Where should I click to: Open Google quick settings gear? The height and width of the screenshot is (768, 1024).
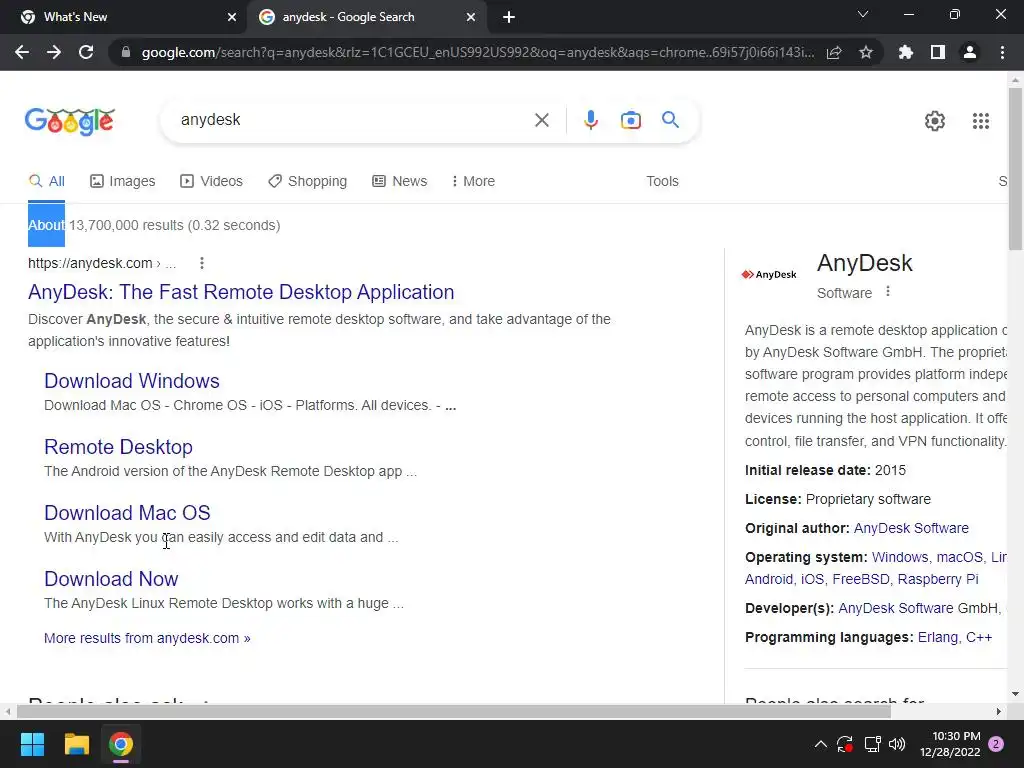pos(935,121)
